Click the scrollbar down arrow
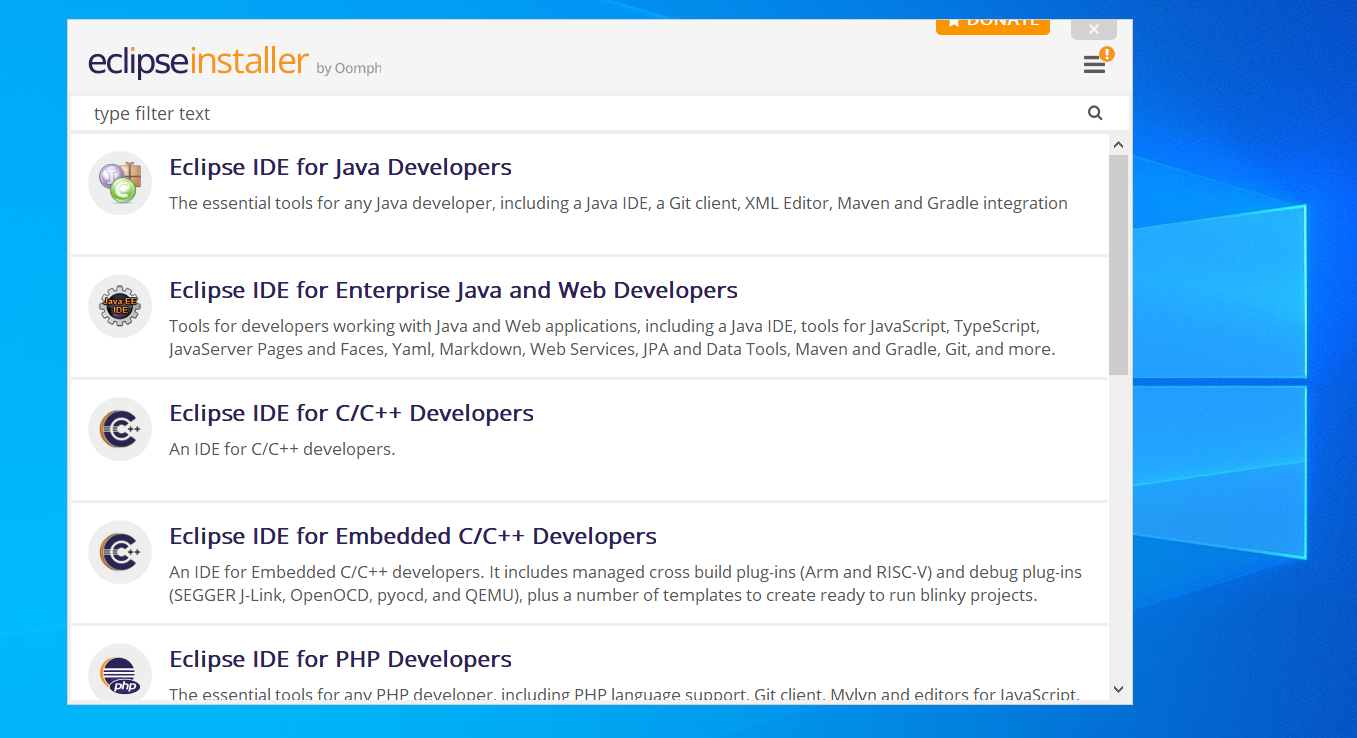This screenshot has width=1357, height=738. pyautogui.click(x=1118, y=689)
